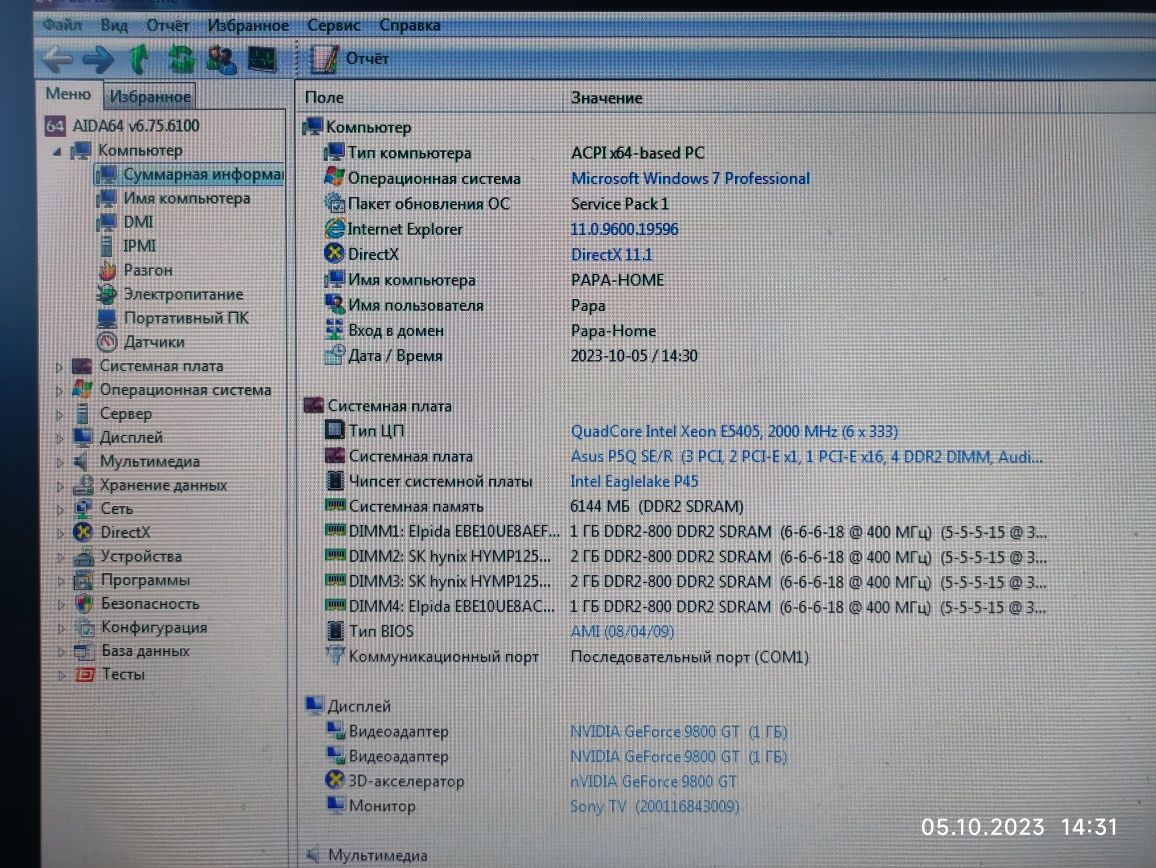Viewport: 1156px width, 868px height.
Task: Click the Значение column header
Action: pyautogui.click(x=607, y=97)
